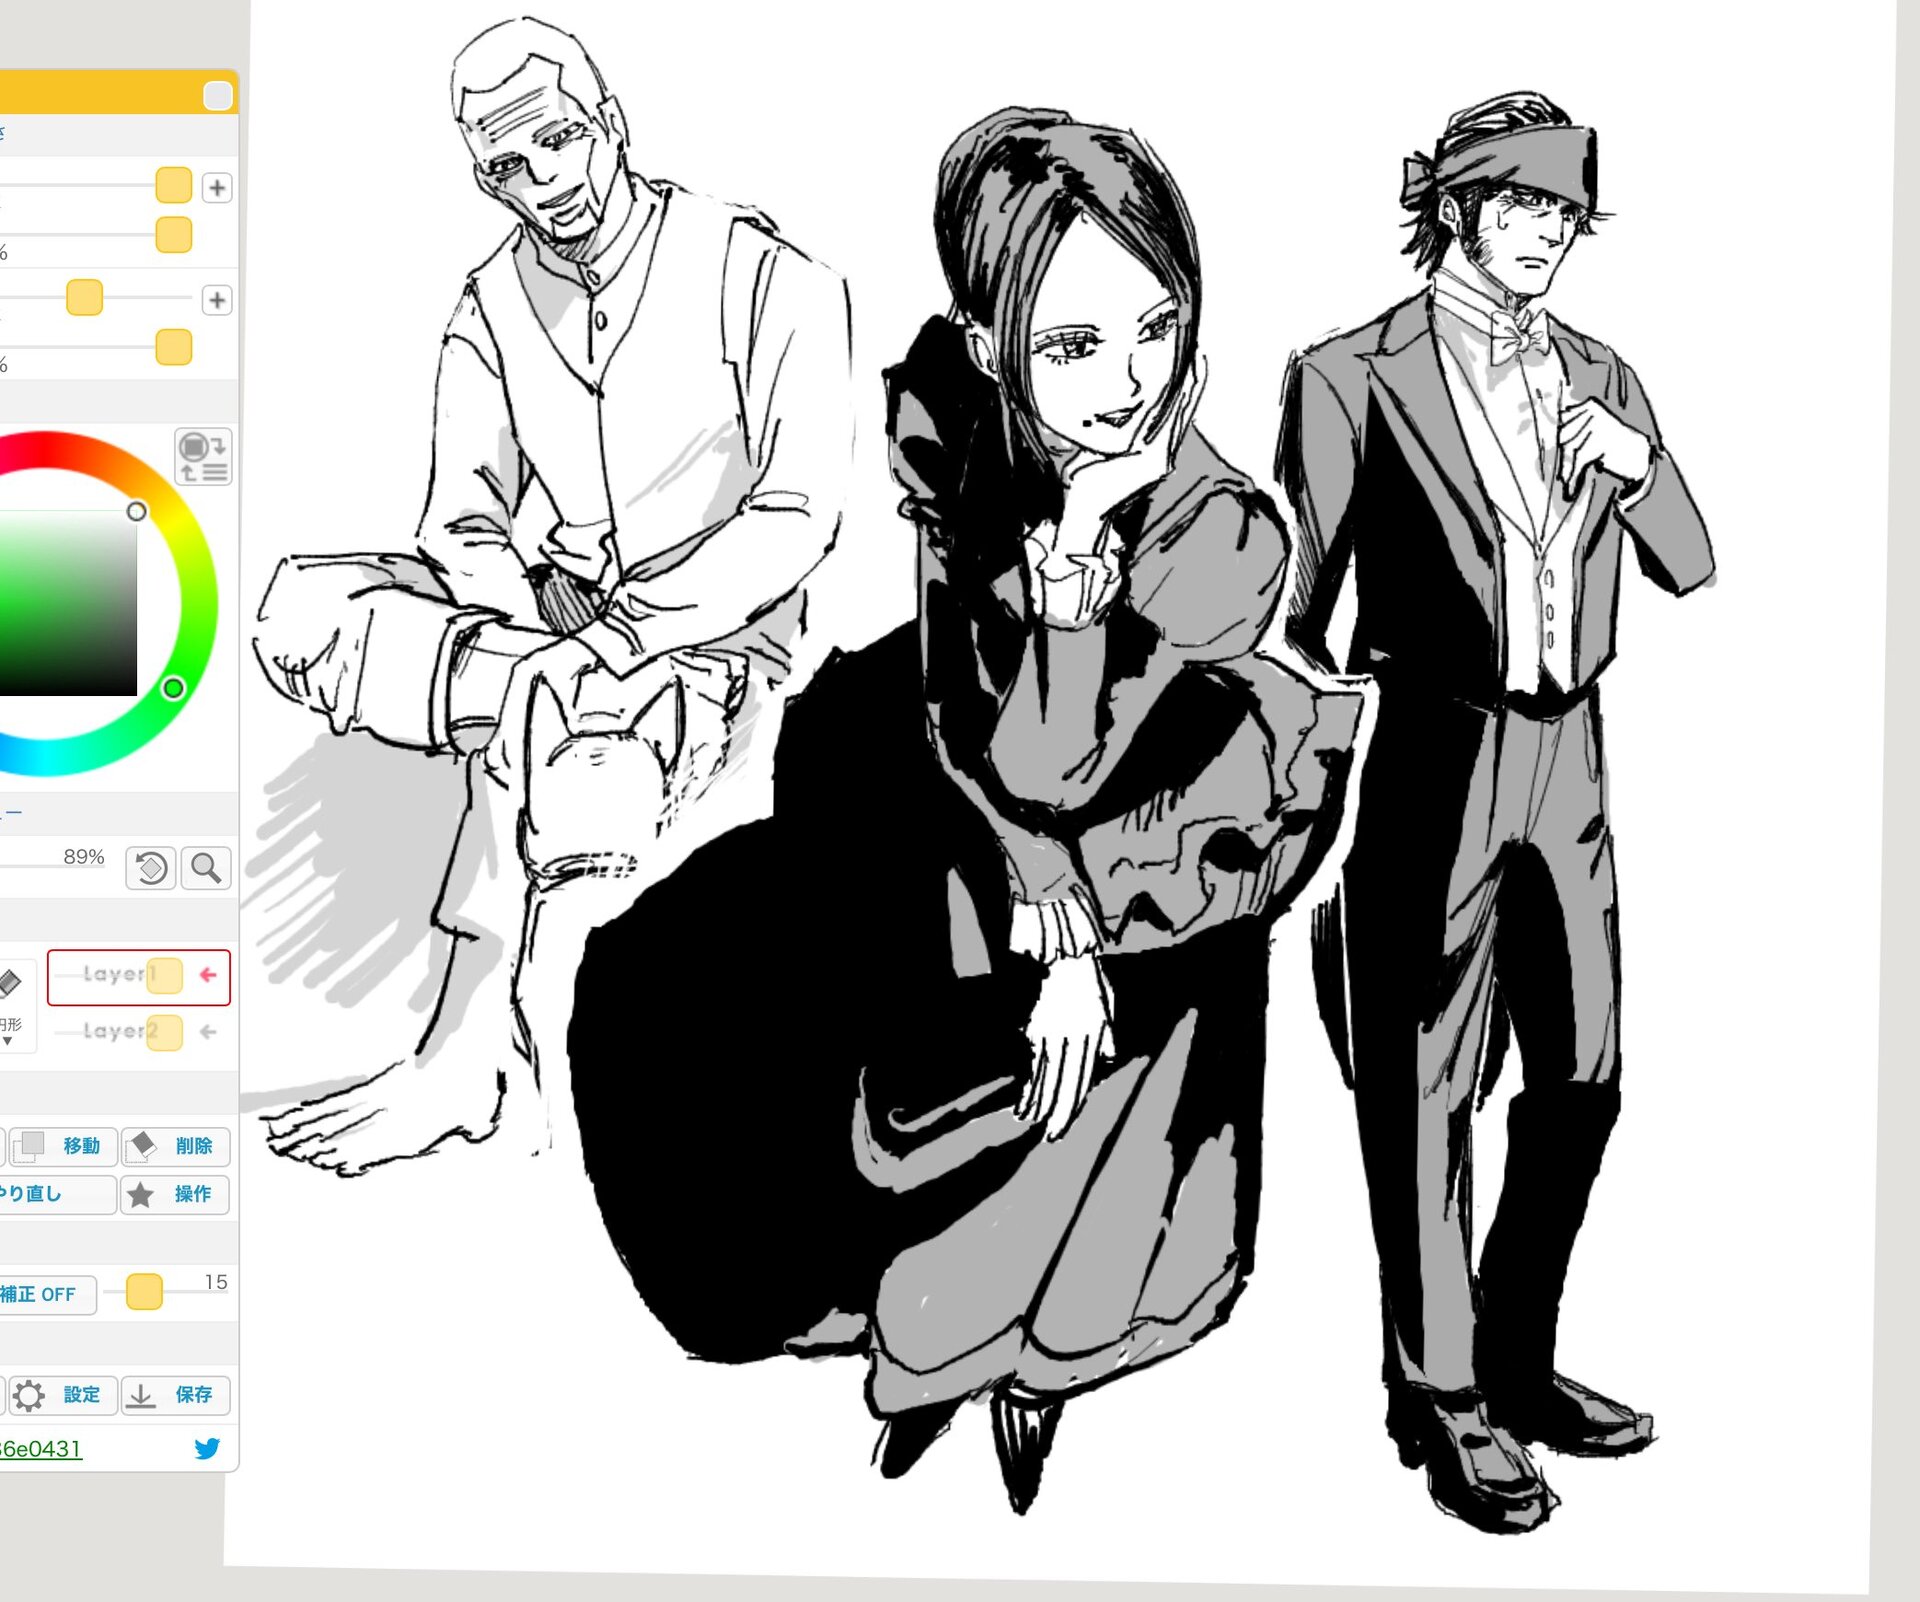This screenshot has height=1602, width=1920.
Task: Click the green 6e0431 link
Action: pos(40,1449)
